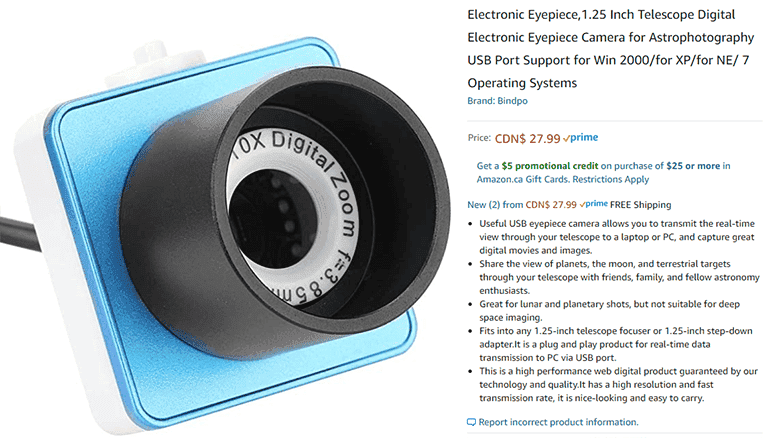Open Report incorrect product information link
776x438 pixels.
(x=558, y=422)
